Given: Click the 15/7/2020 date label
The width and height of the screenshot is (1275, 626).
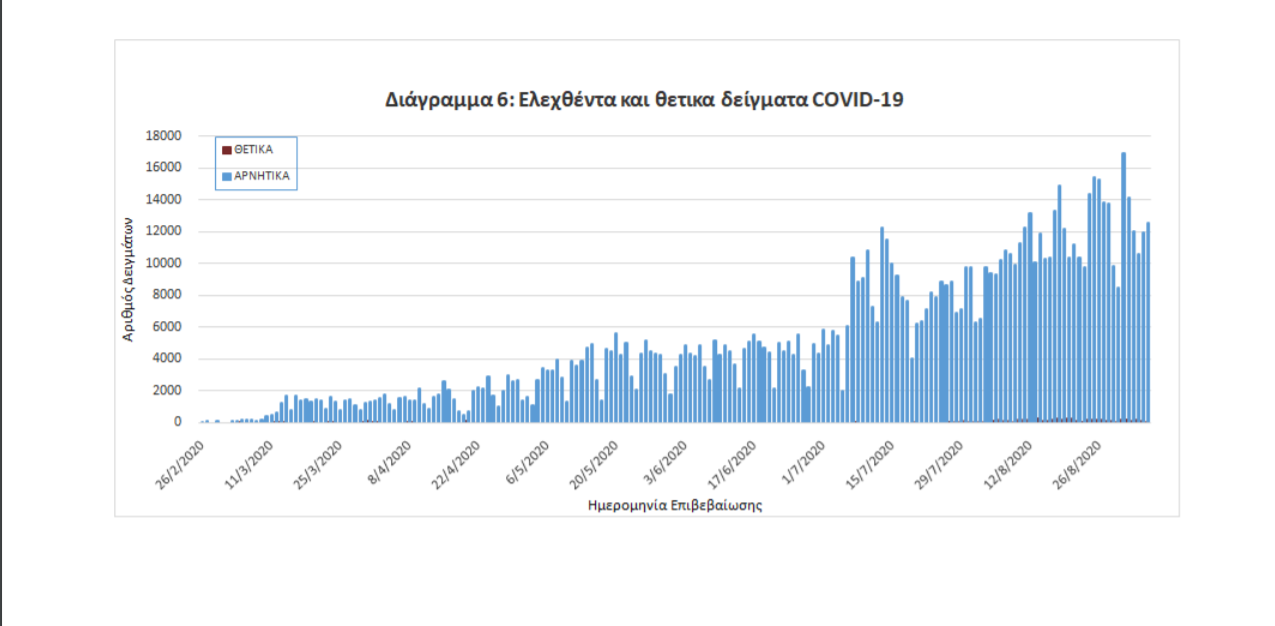Looking at the screenshot, I should (867, 464).
